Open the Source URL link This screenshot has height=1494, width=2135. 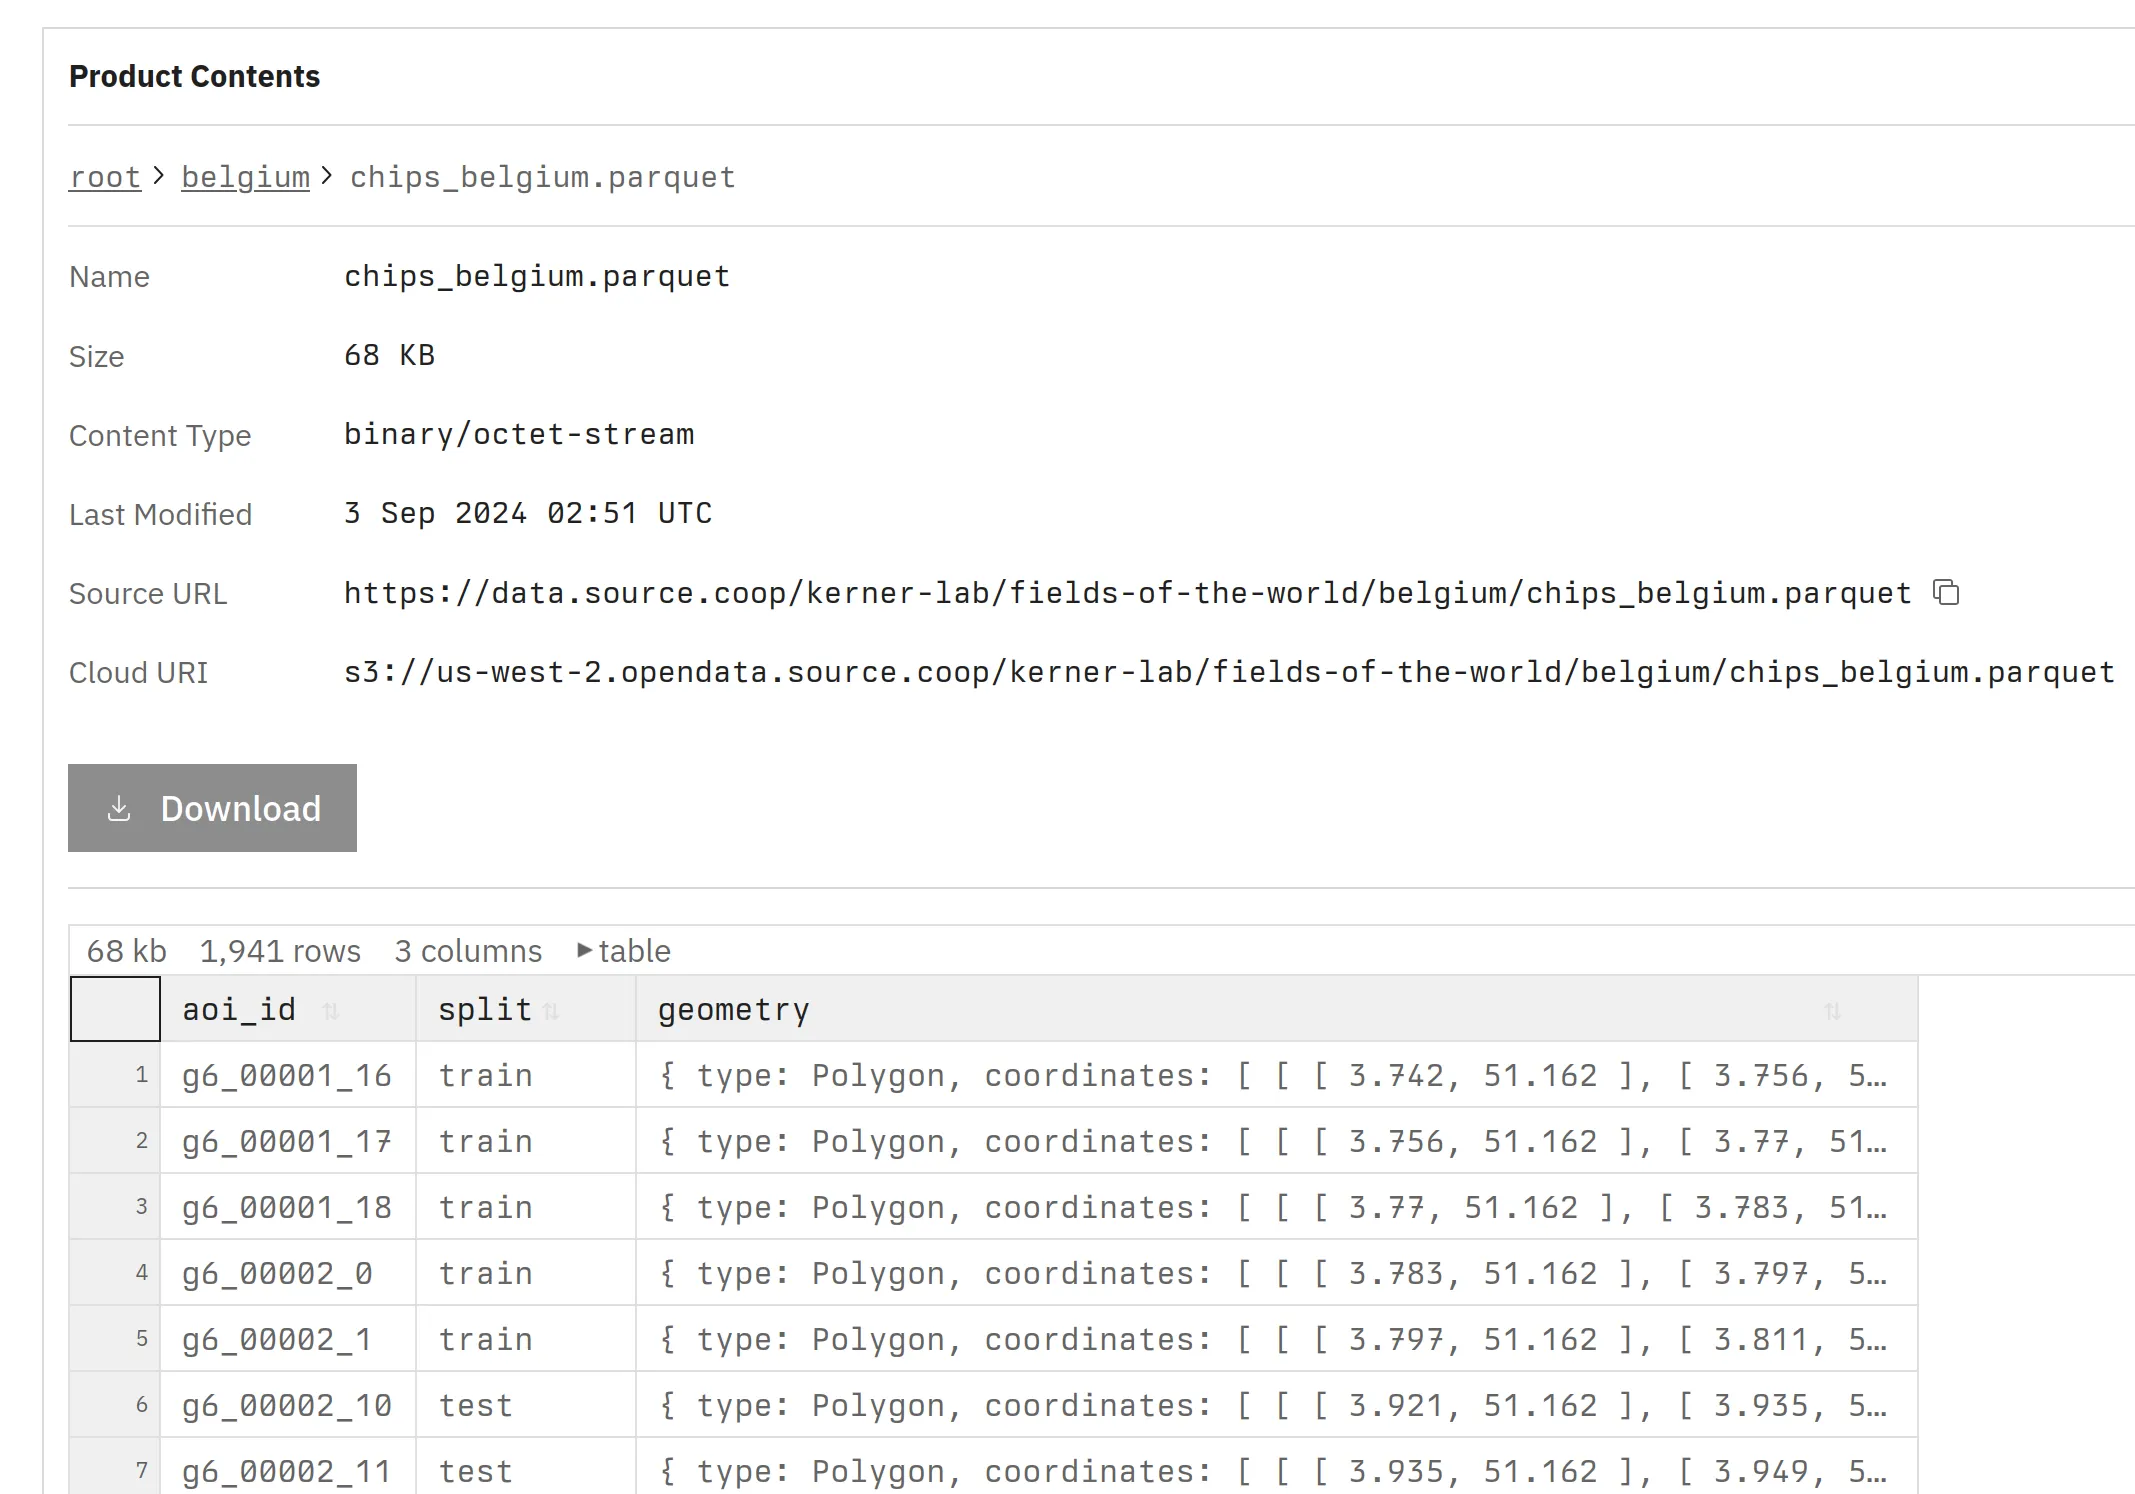pyautogui.click(x=1126, y=592)
